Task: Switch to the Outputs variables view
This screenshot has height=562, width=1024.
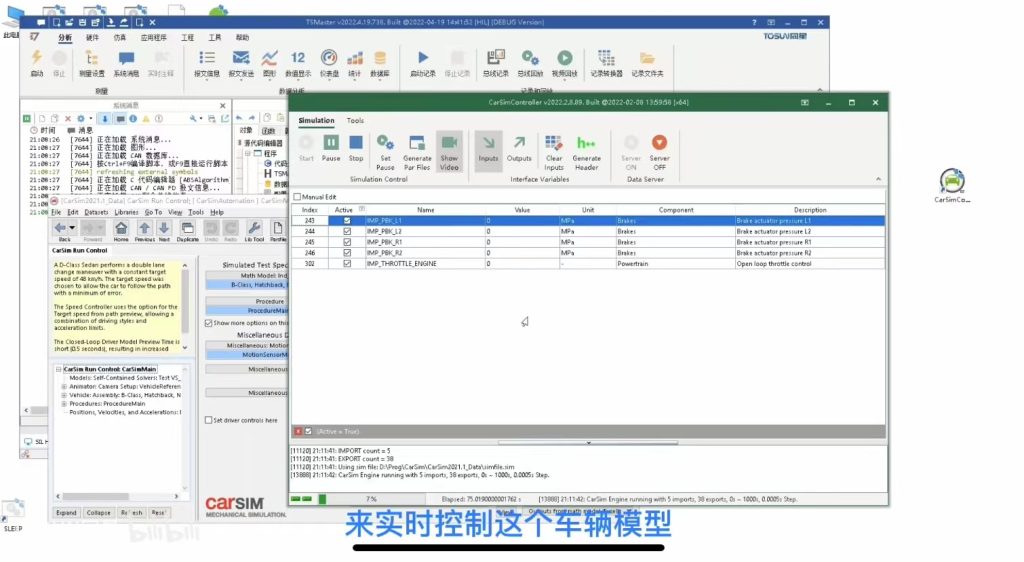Action: point(519,148)
